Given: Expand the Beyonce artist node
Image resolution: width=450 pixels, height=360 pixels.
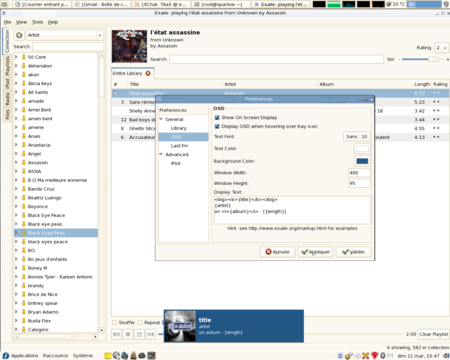Looking at the screenshot, I should point(16,206).
